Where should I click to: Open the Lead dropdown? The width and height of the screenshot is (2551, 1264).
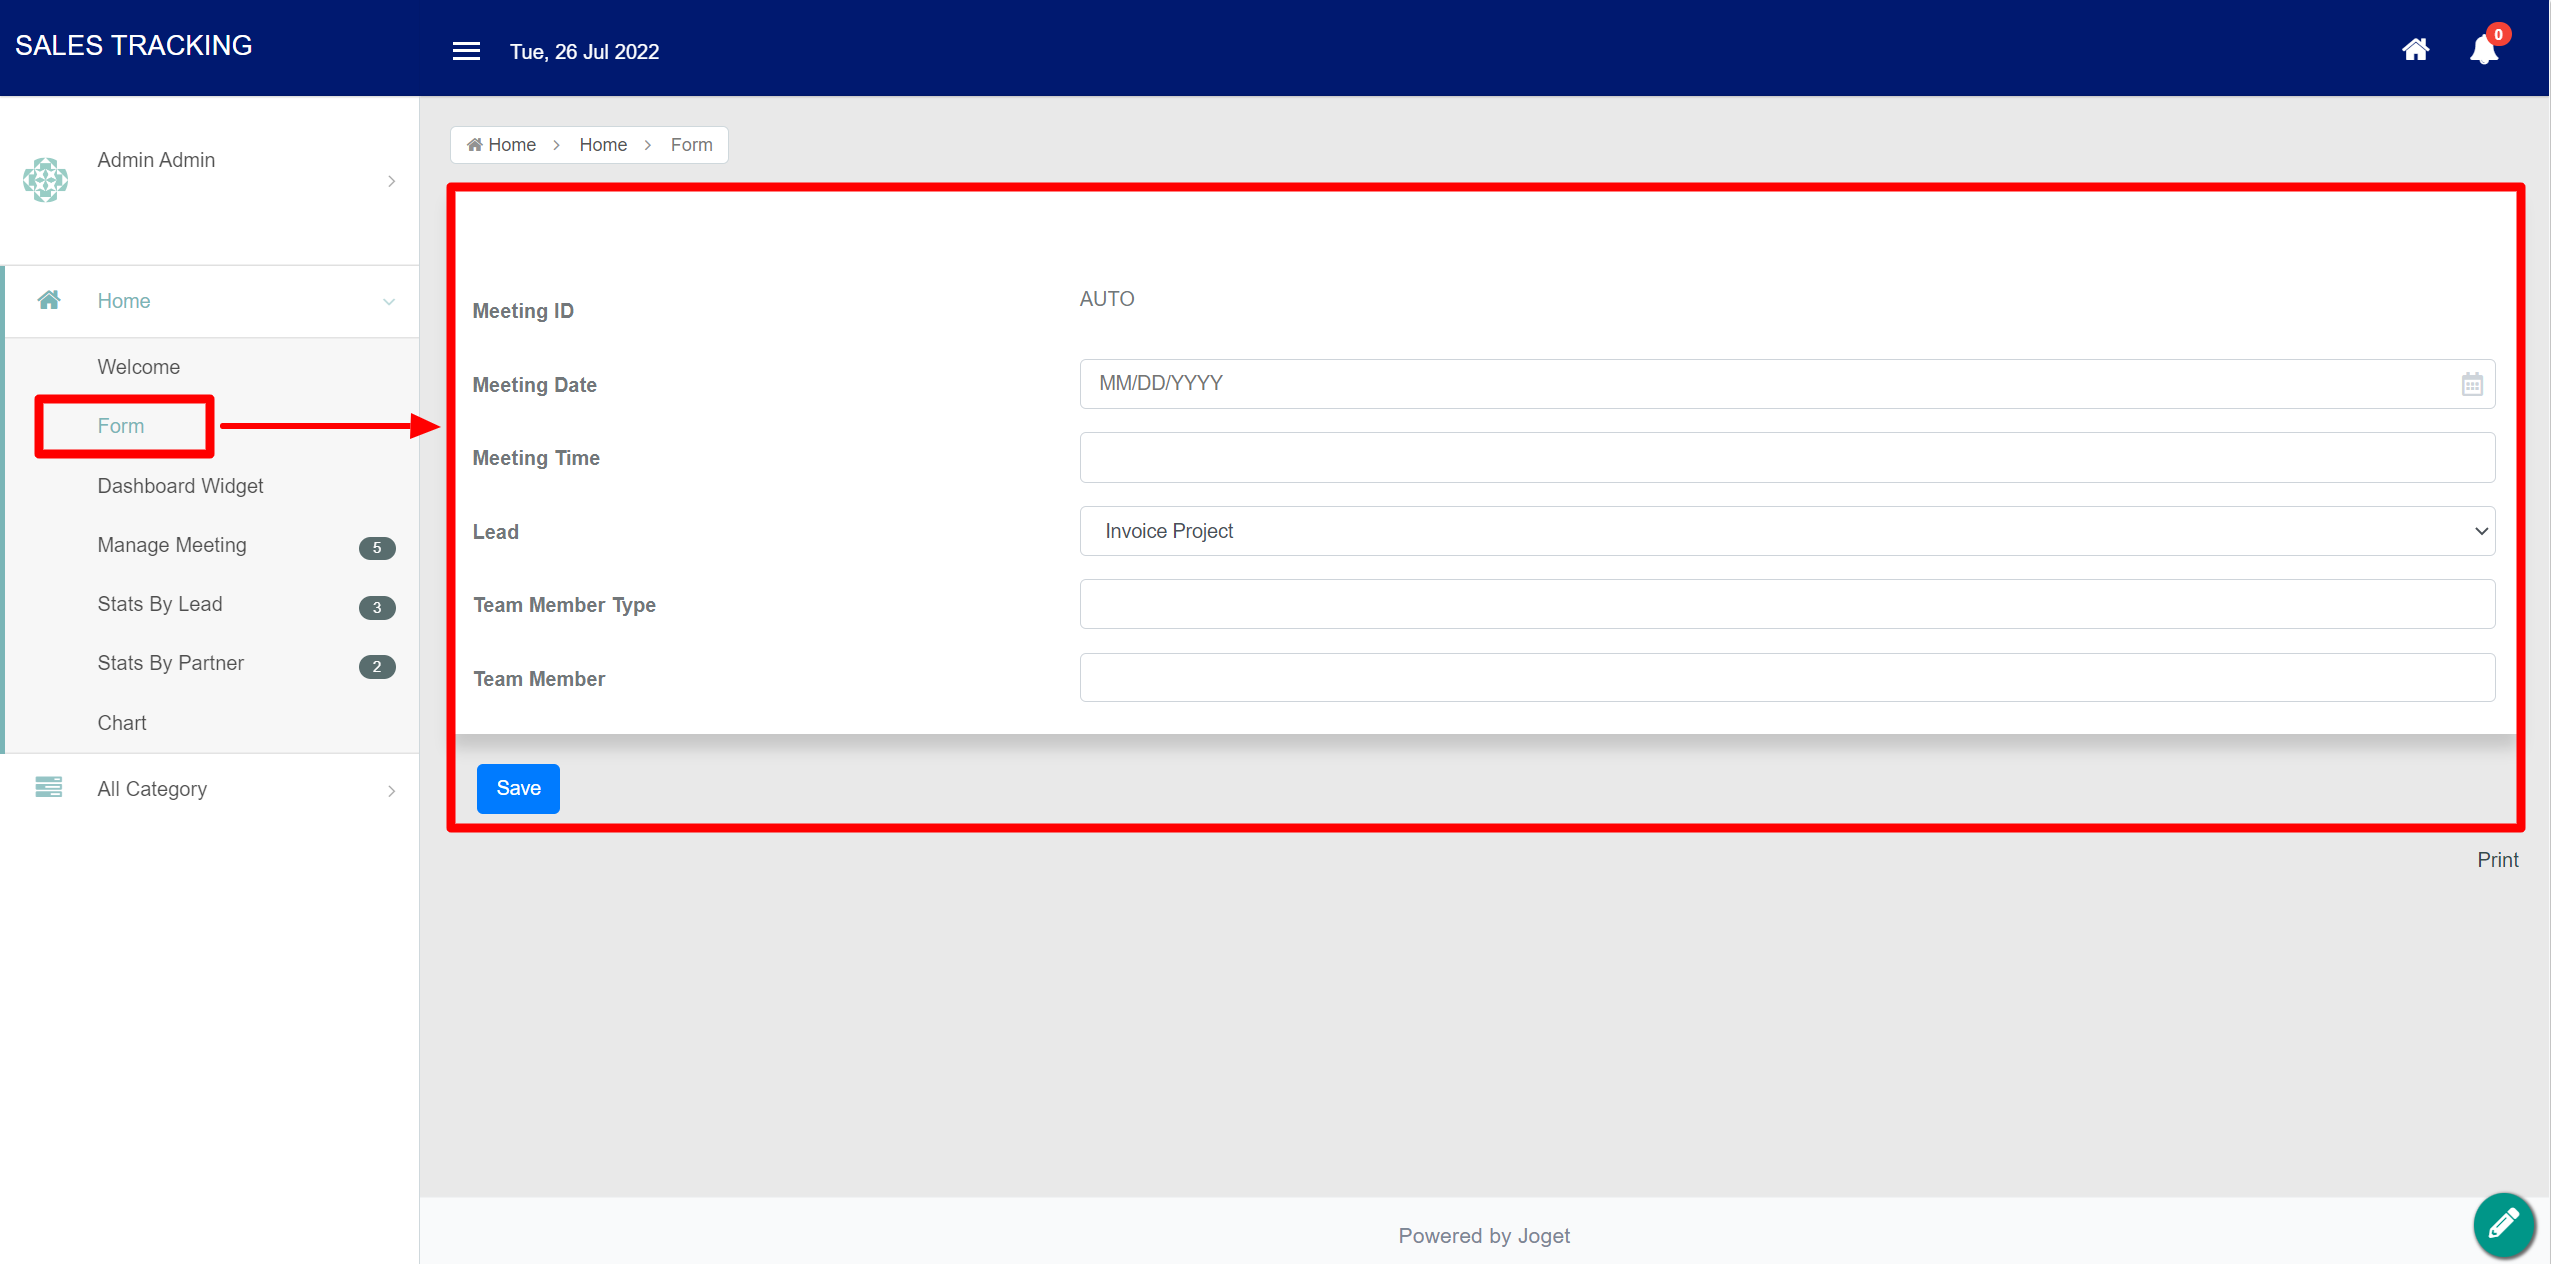(x=1786, y=531)
